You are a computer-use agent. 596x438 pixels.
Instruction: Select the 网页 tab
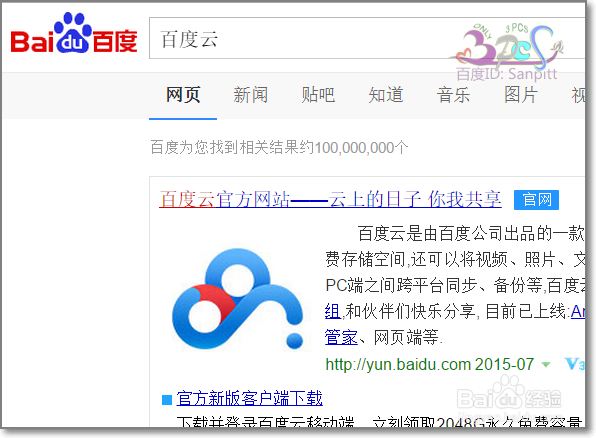[x=183, y=95]
